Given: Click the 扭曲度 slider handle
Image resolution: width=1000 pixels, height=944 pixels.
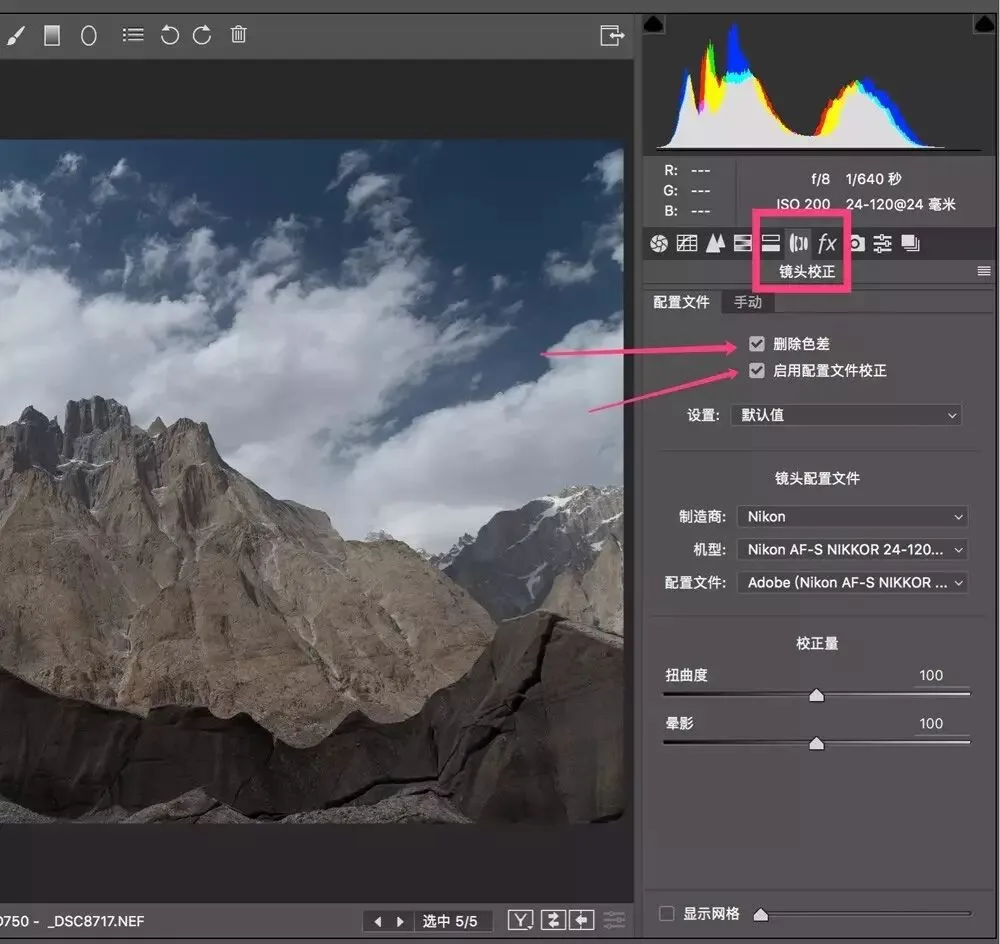Looking at the screenshot, I should coord(816,695).
